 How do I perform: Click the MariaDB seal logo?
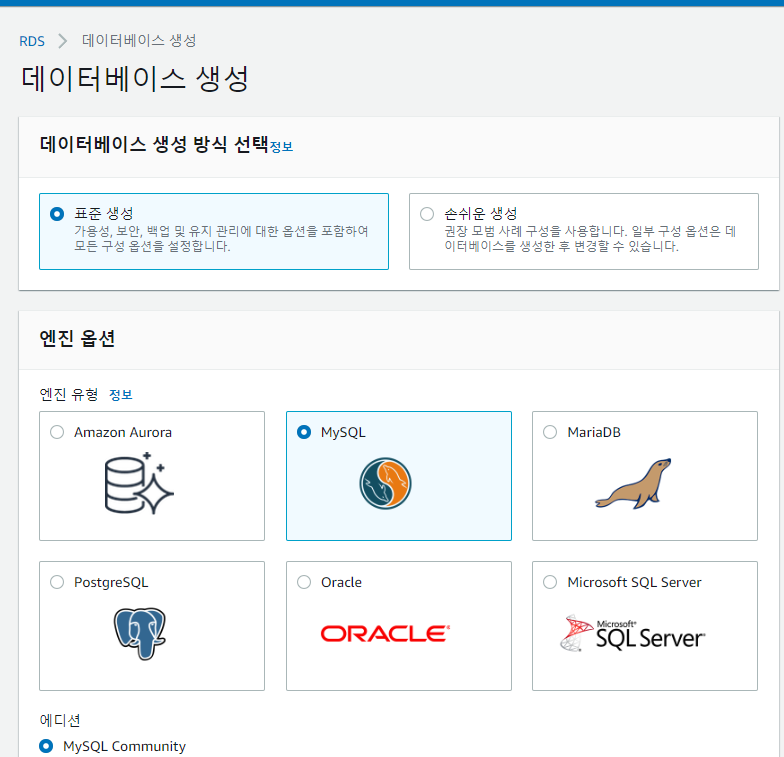(x=633, y=484)
